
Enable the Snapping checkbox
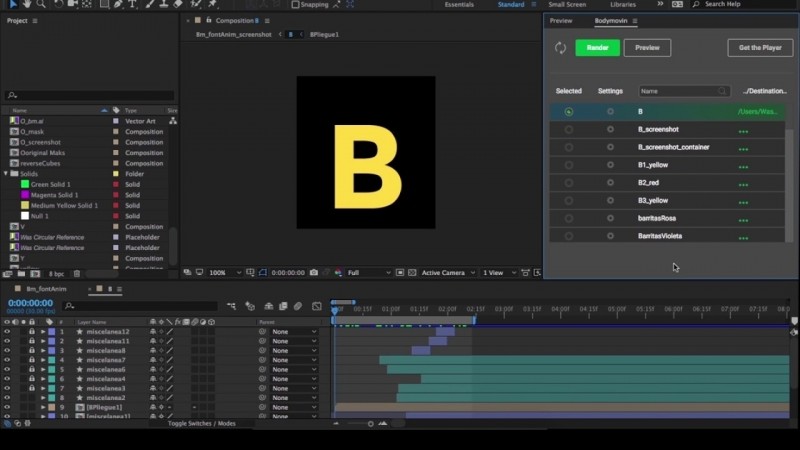(295, 5)
